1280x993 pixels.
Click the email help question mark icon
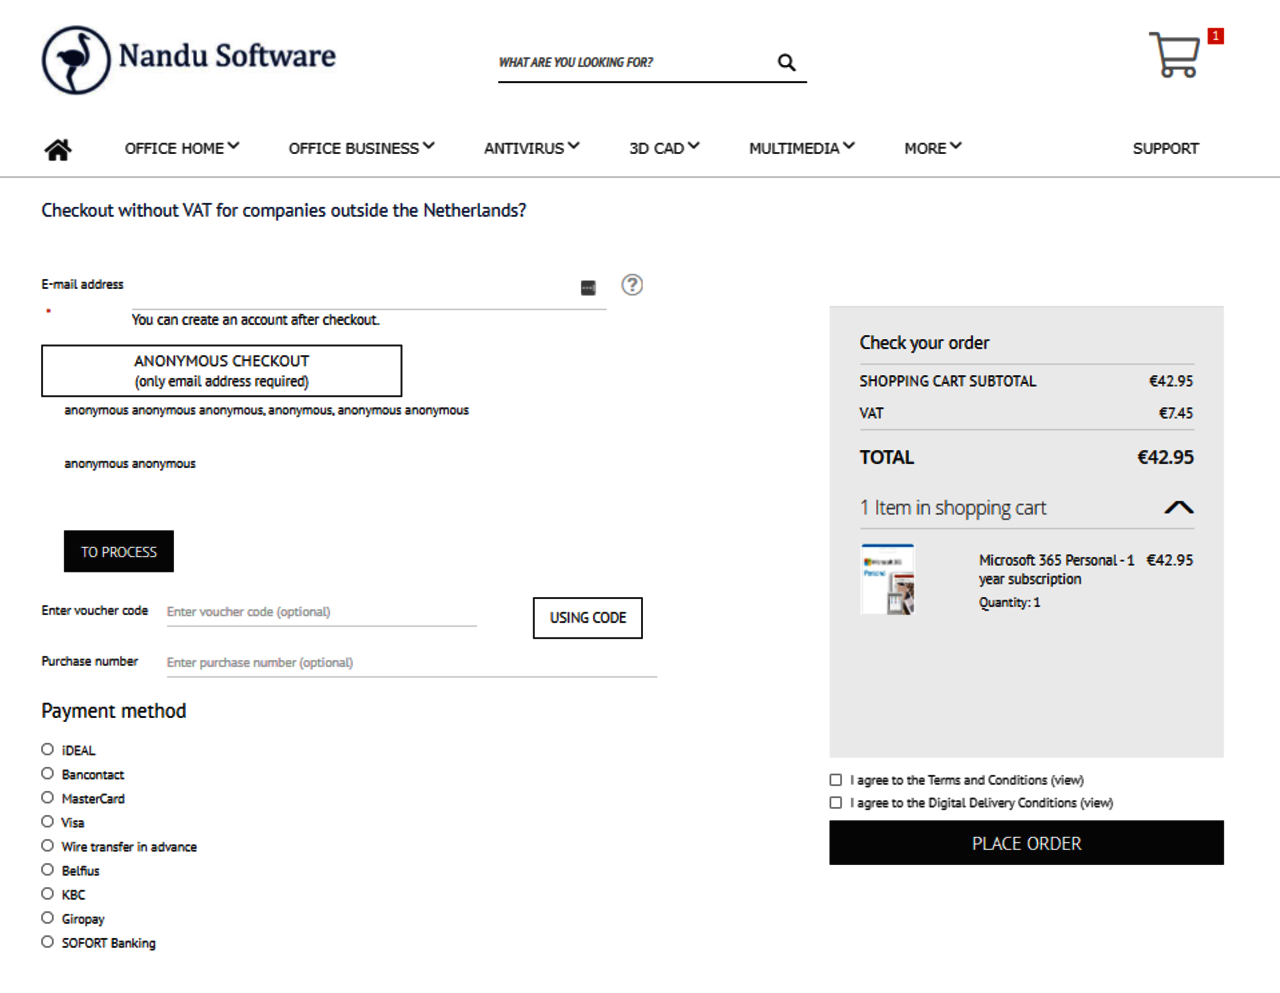pyautogui.click(x=632, y=285)
